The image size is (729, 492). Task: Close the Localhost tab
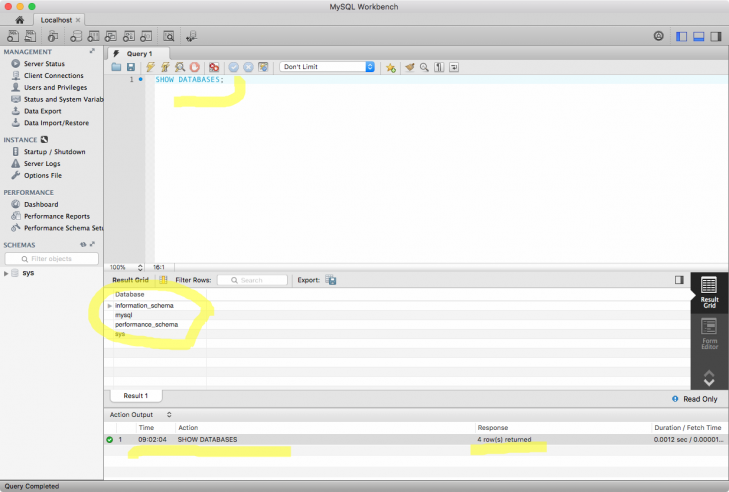[x=78, y=20]
